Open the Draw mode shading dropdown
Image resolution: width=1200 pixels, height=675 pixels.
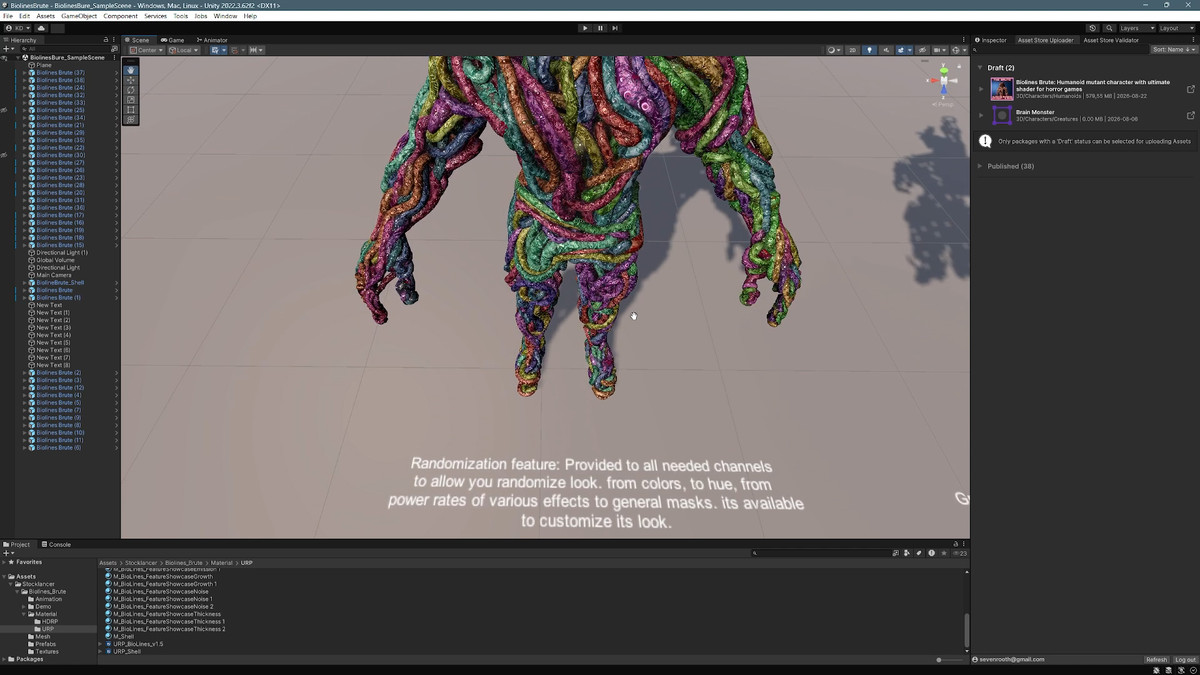point(834,50)
